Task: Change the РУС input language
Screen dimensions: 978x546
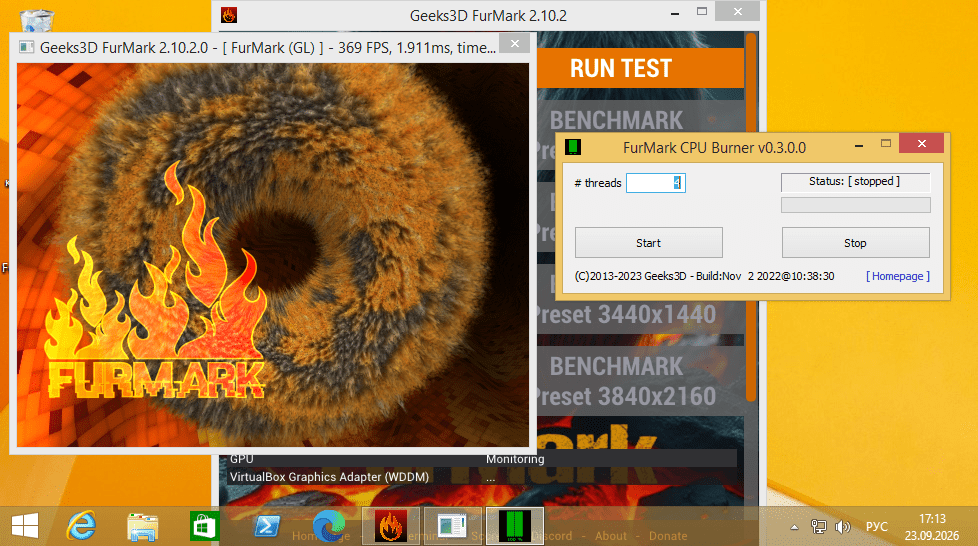Action: click(x=876, y=527)
